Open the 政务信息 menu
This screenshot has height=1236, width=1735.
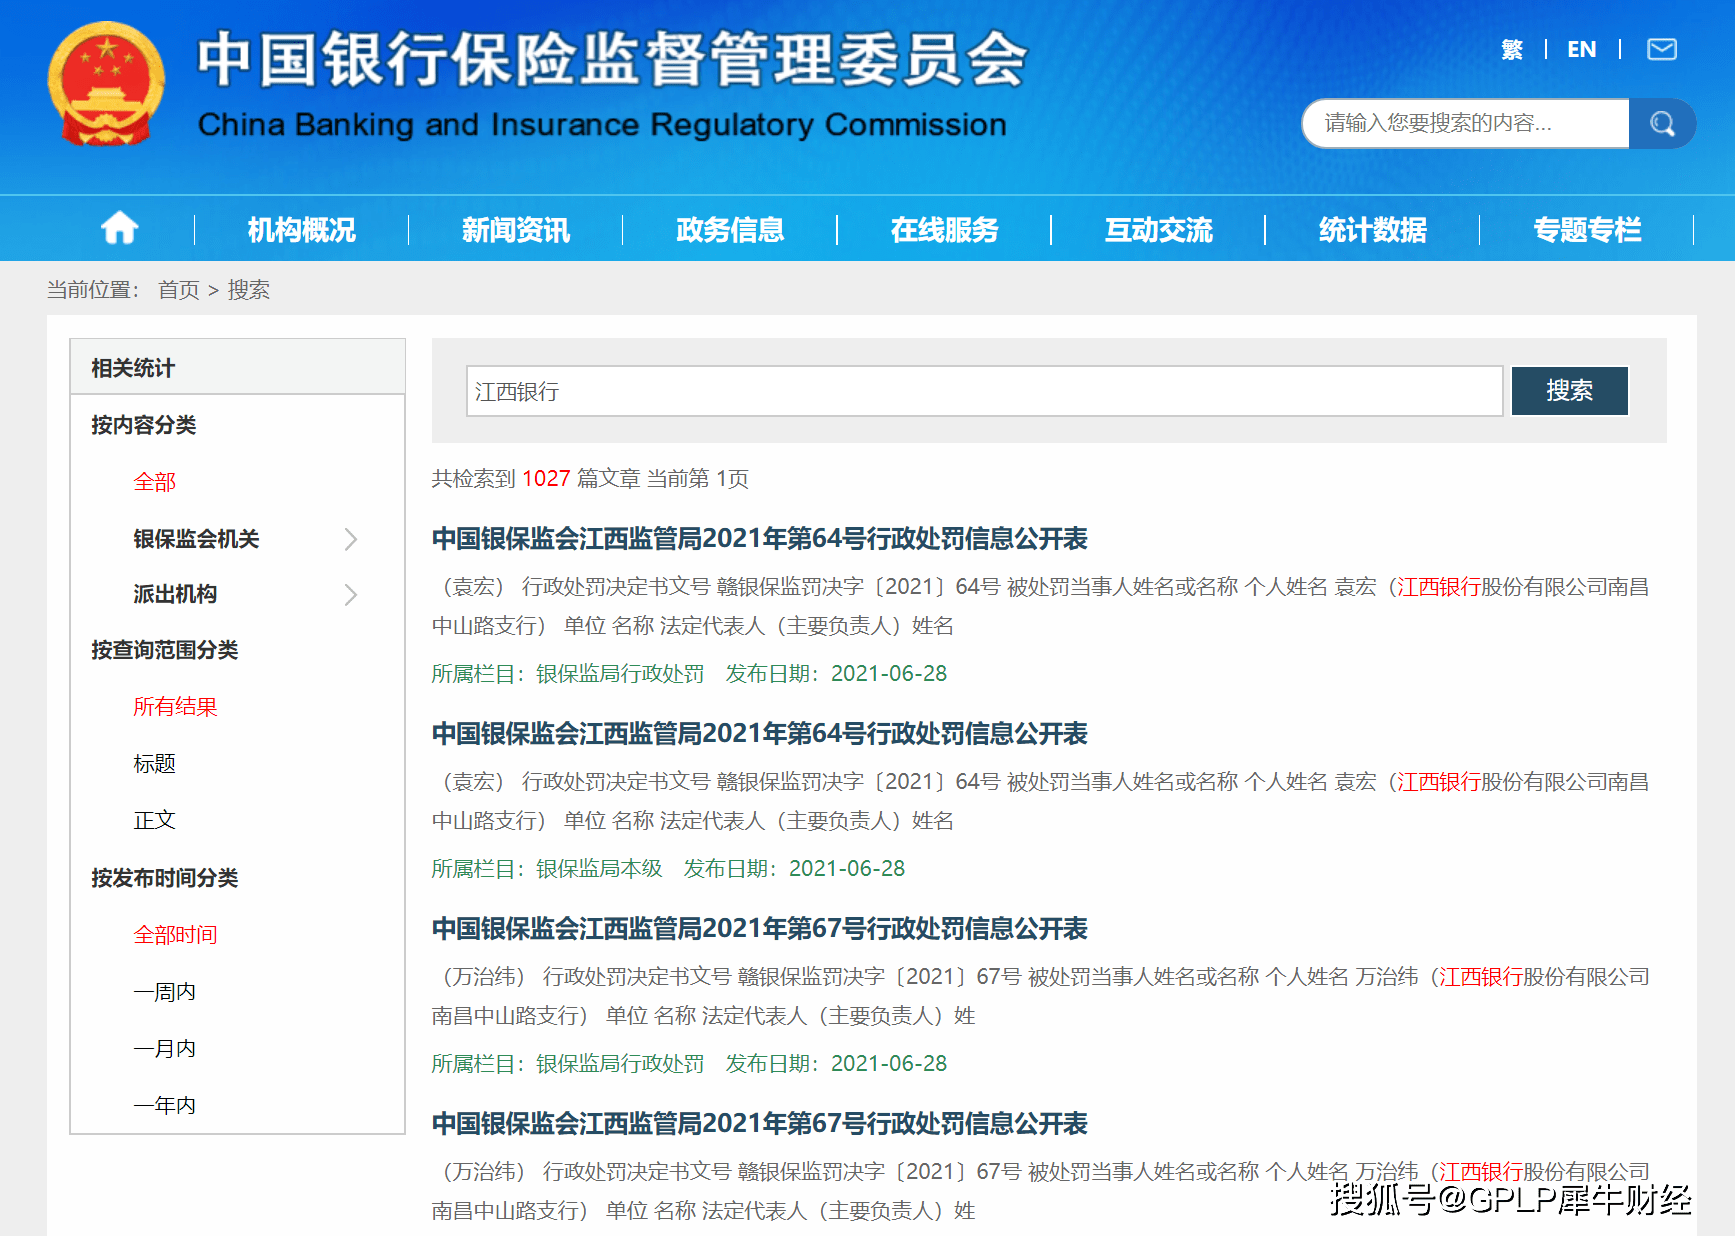click(730, 230)
